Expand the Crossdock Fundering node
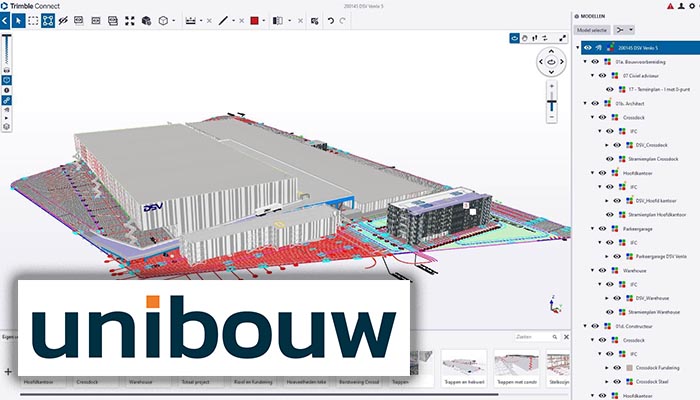The height and width of the screenshot is (400, 700). click(x=607, y=368)
